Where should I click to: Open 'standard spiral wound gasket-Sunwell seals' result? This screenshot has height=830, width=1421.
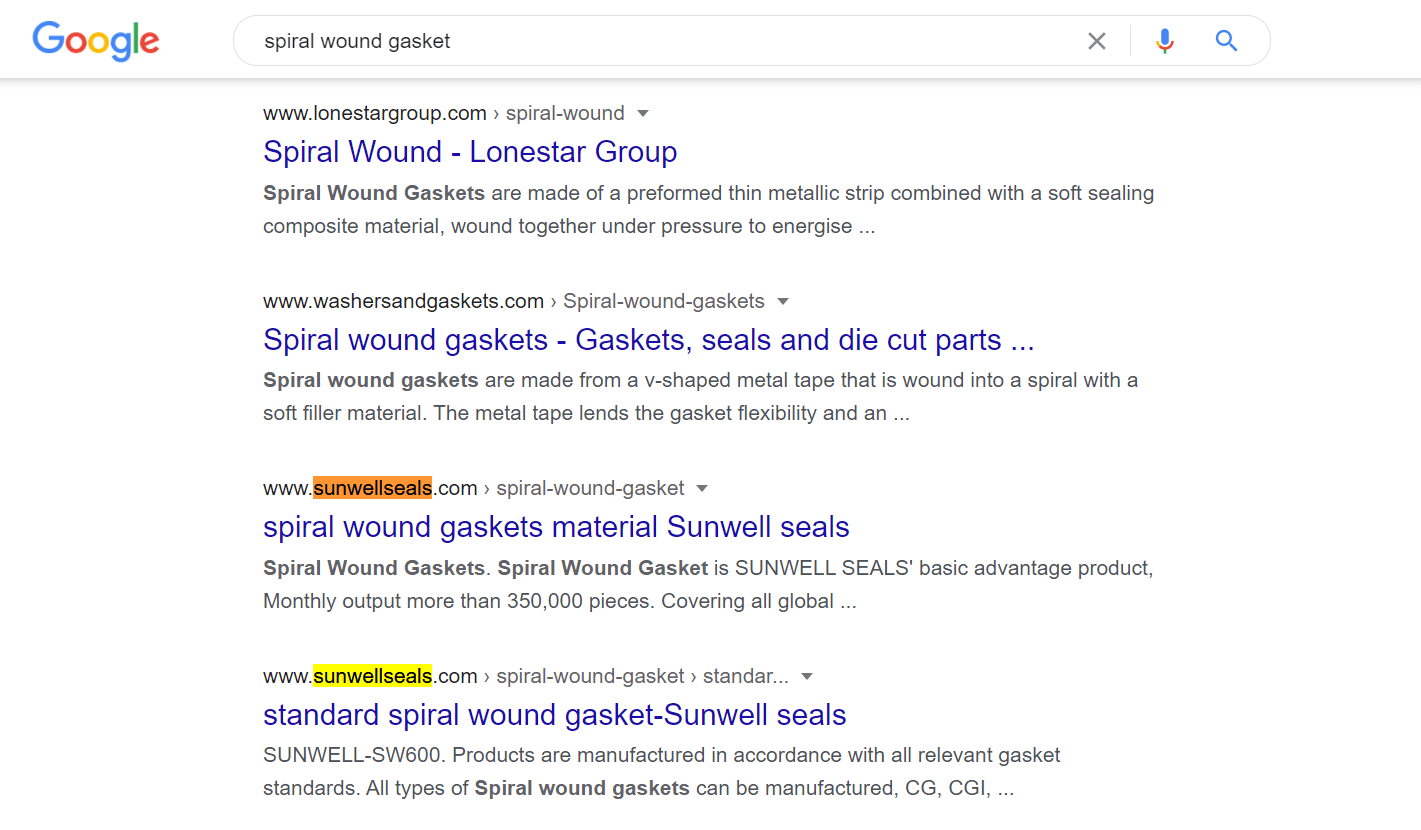(554, 715)
